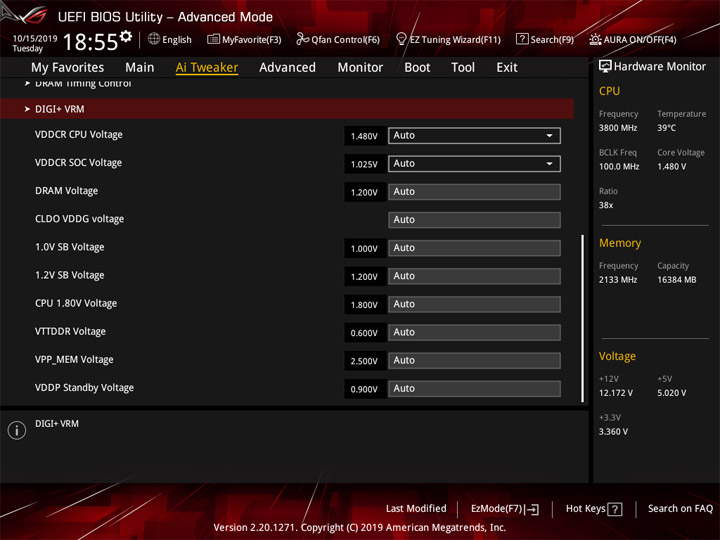Switch to EzMode(F7)
This screenshot has width=720, height=540.
[505, 509]
